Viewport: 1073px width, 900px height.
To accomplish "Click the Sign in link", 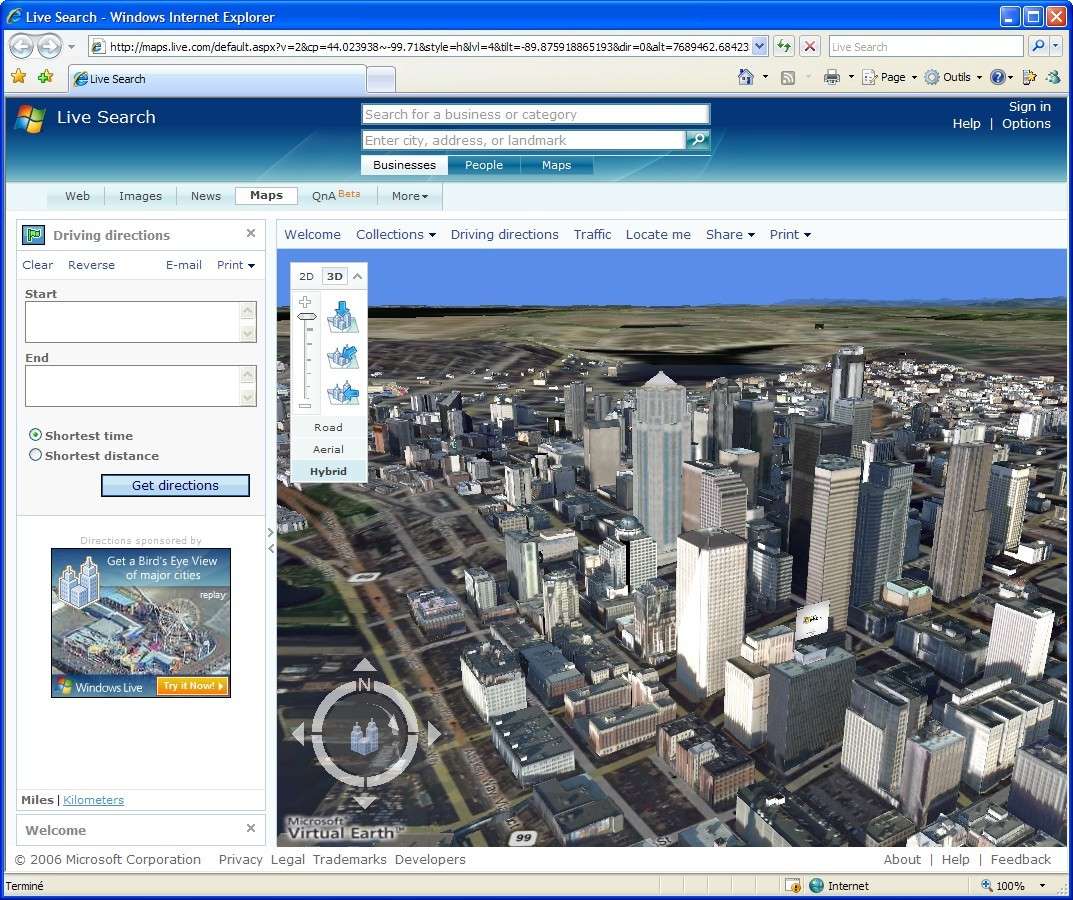I will tap(1029, 107).
